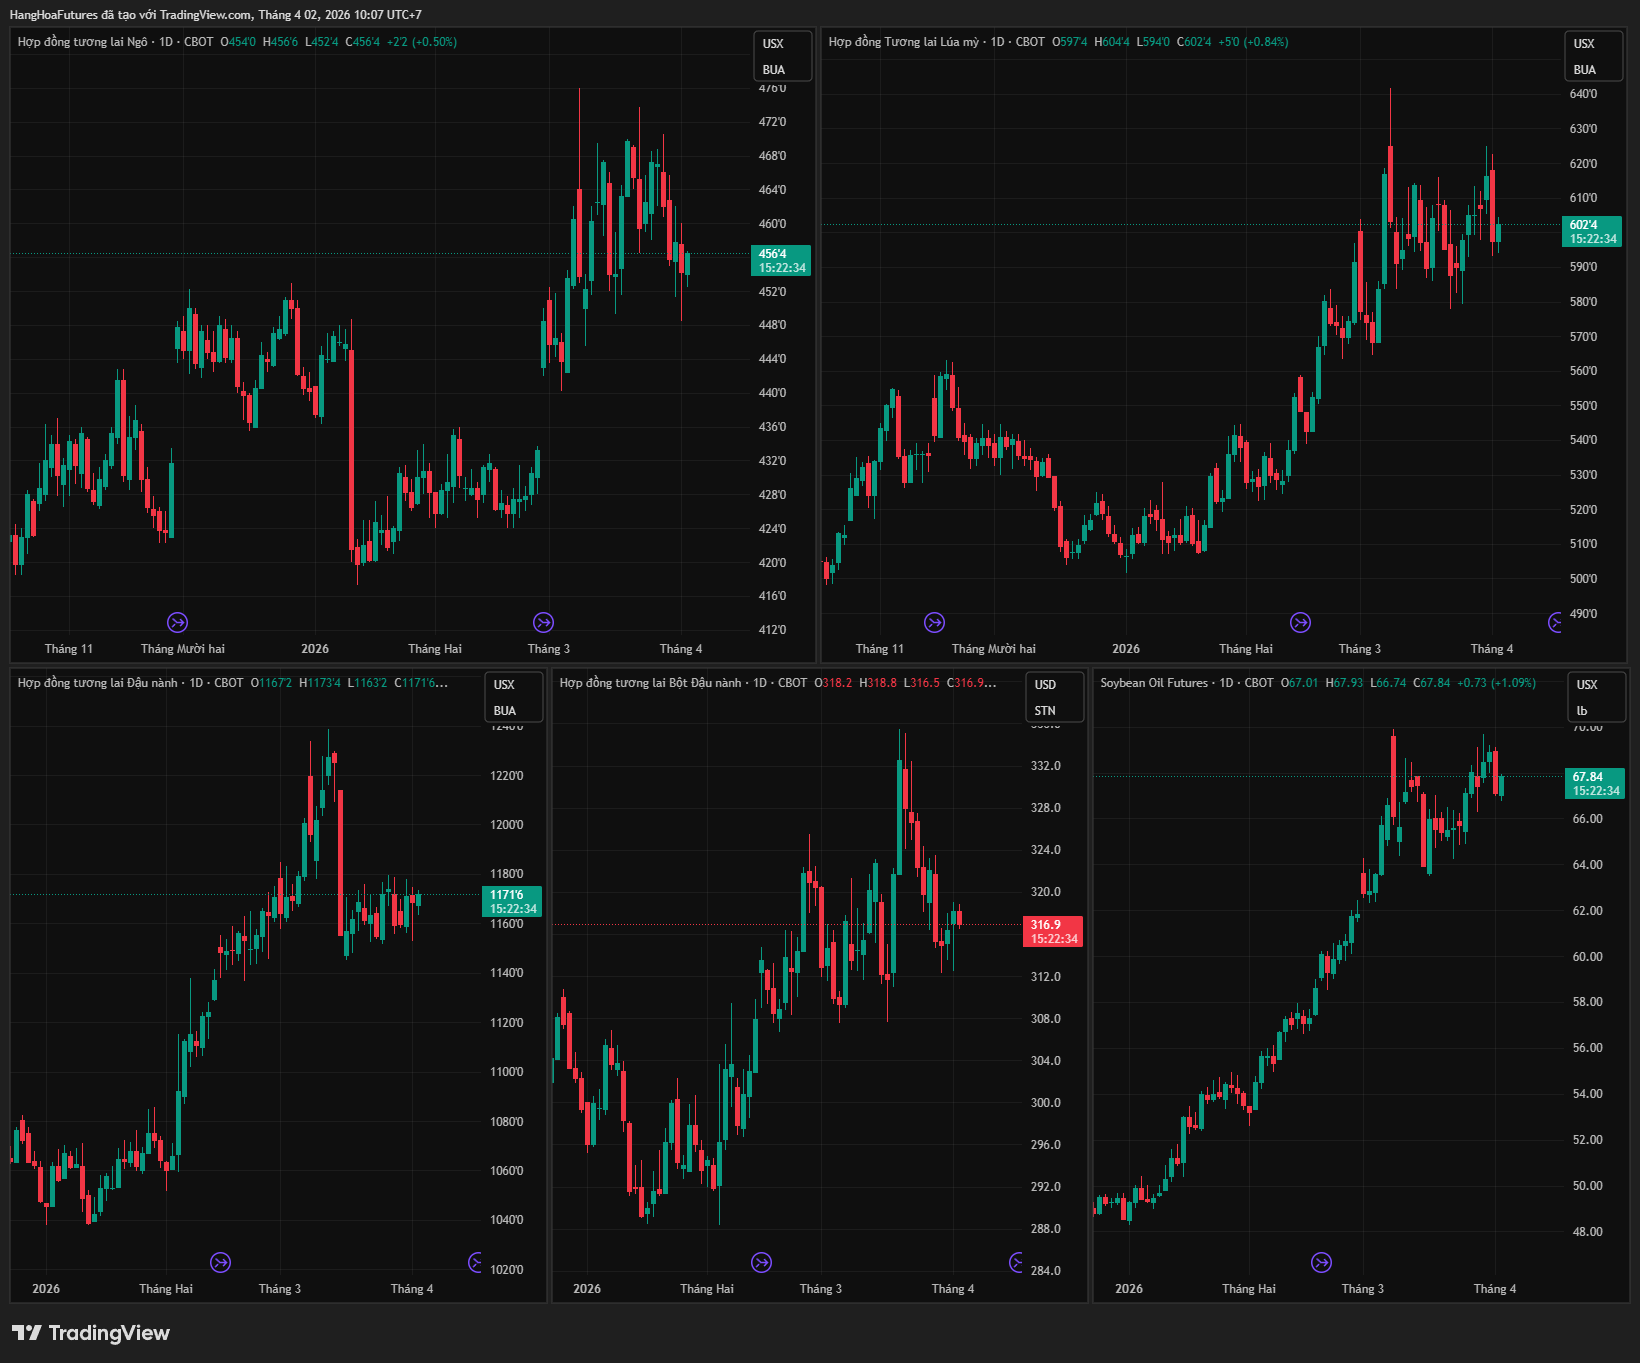The image size is (1640, 1363).
Task: Click 'Tháng 4' on Soybean Oil chart time axis
Action: click(1495, 1289)
